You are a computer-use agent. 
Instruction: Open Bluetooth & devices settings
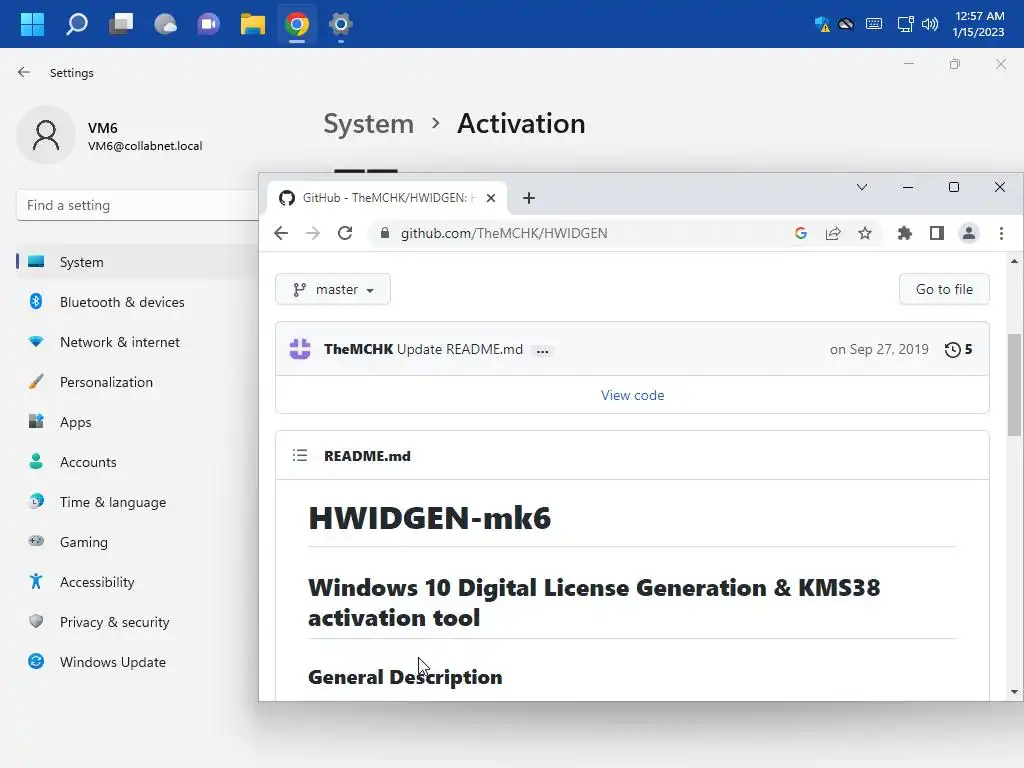[121, 302]
